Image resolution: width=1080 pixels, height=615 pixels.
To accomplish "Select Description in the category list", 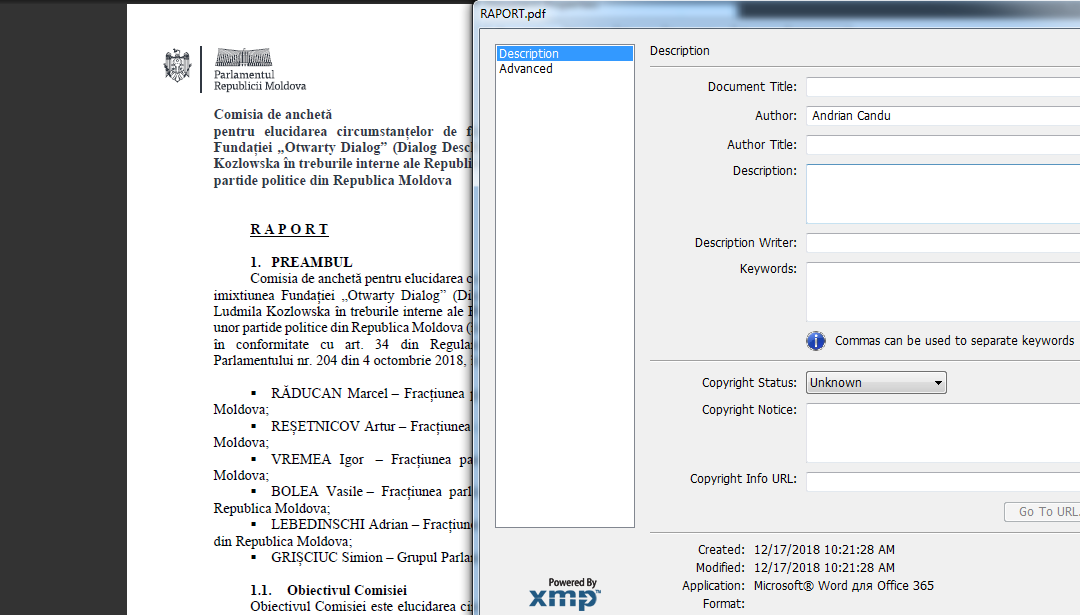I will coord(565,54).
